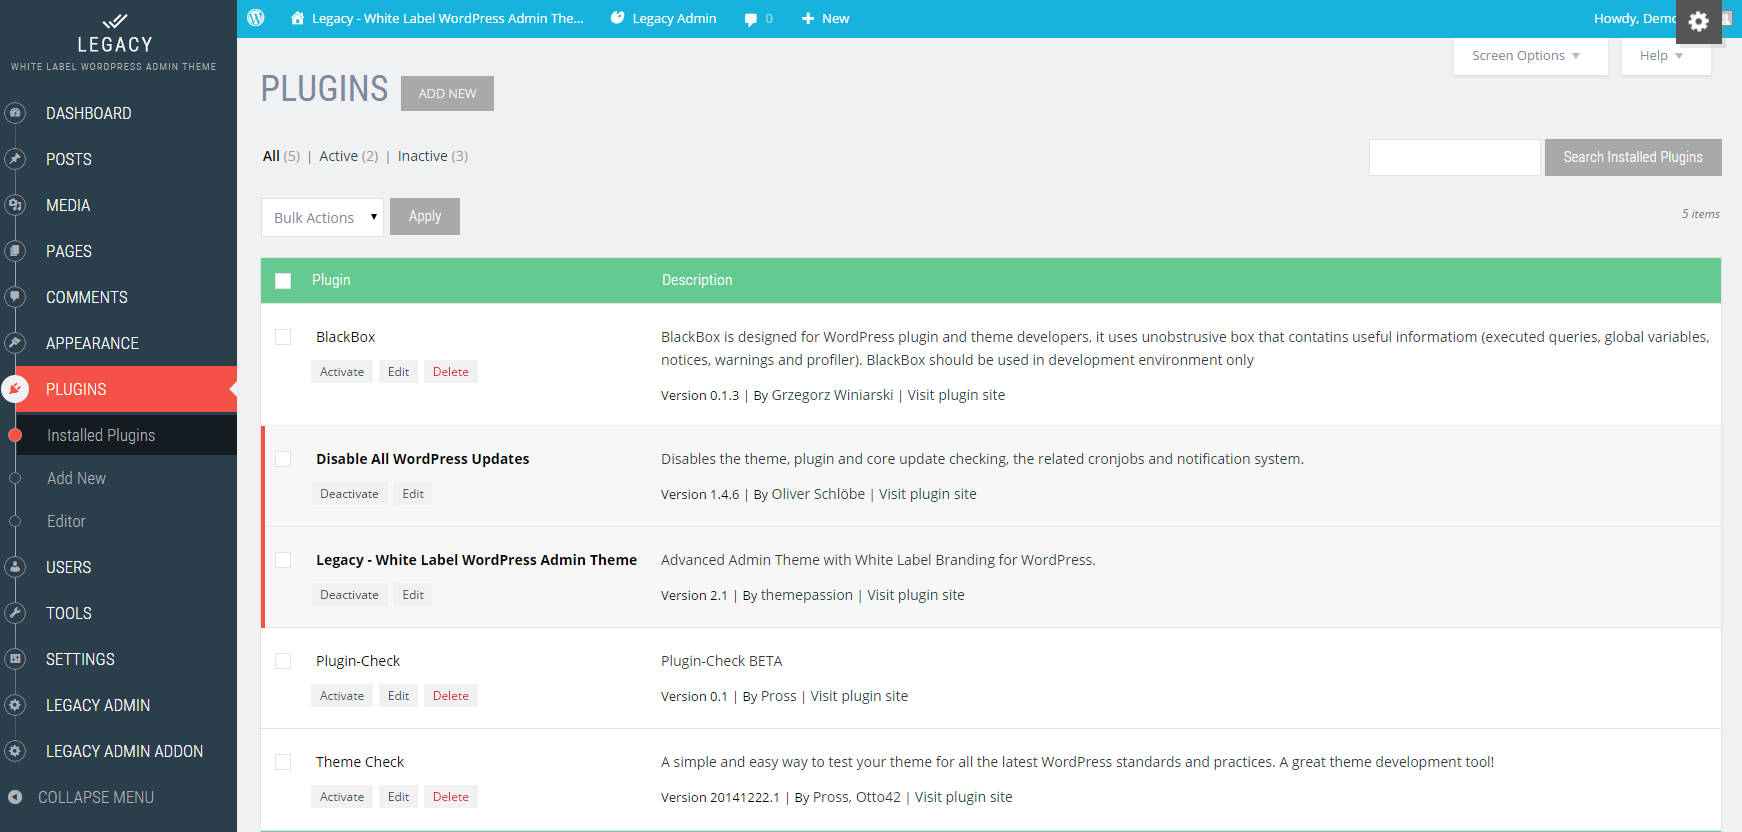The width and height of the screenshot is (1742, 832).
Task: Click the Legacy Admin icon in top bar
Action: point(618,18)
